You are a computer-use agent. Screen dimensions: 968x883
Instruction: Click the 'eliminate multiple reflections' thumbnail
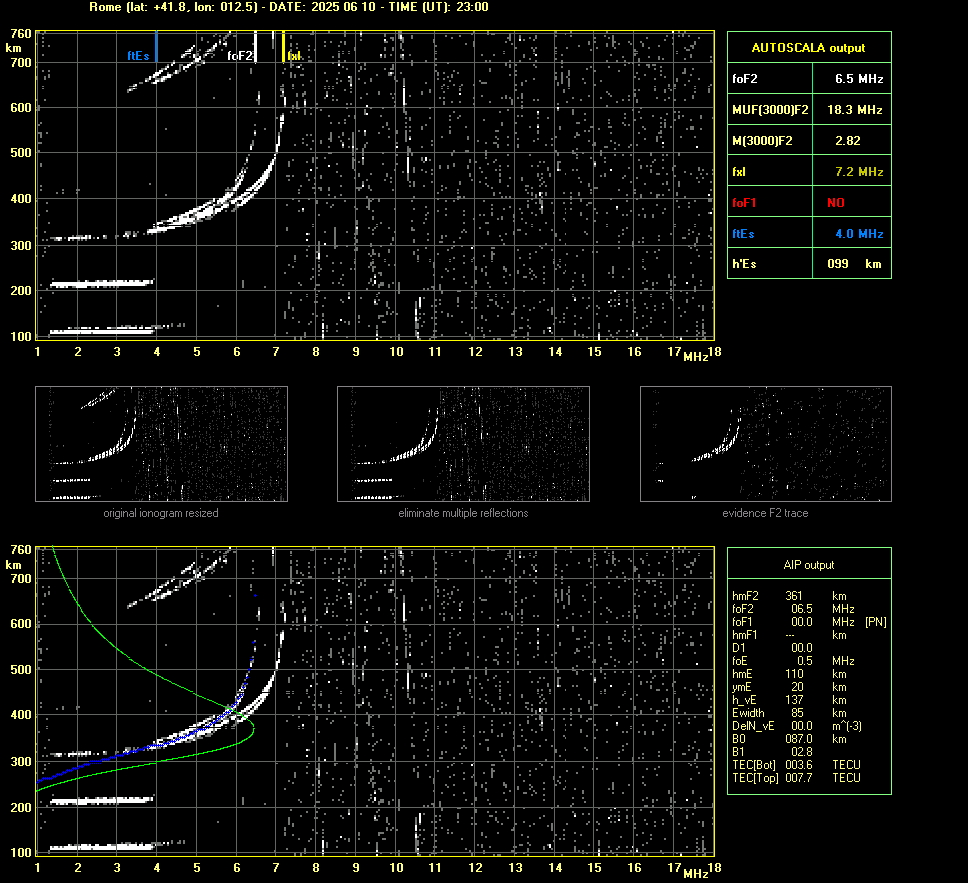[x=463, y=444]
